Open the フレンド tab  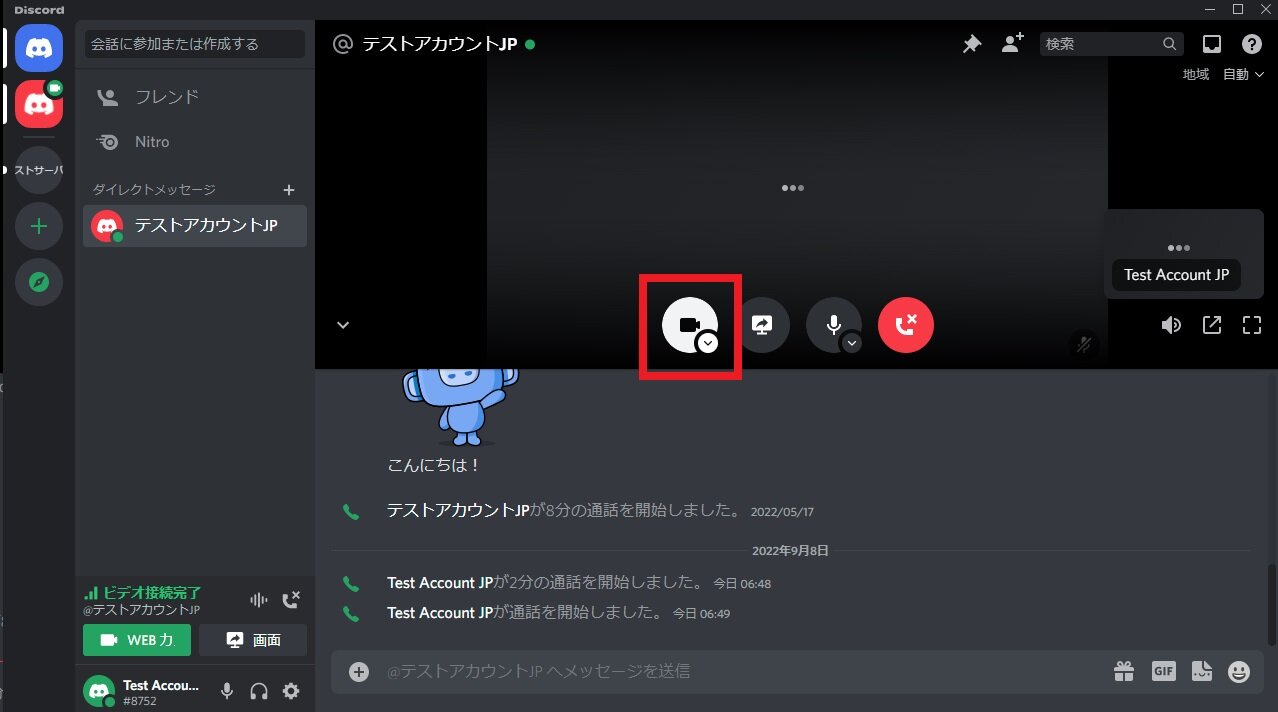(x=195, y=97)
